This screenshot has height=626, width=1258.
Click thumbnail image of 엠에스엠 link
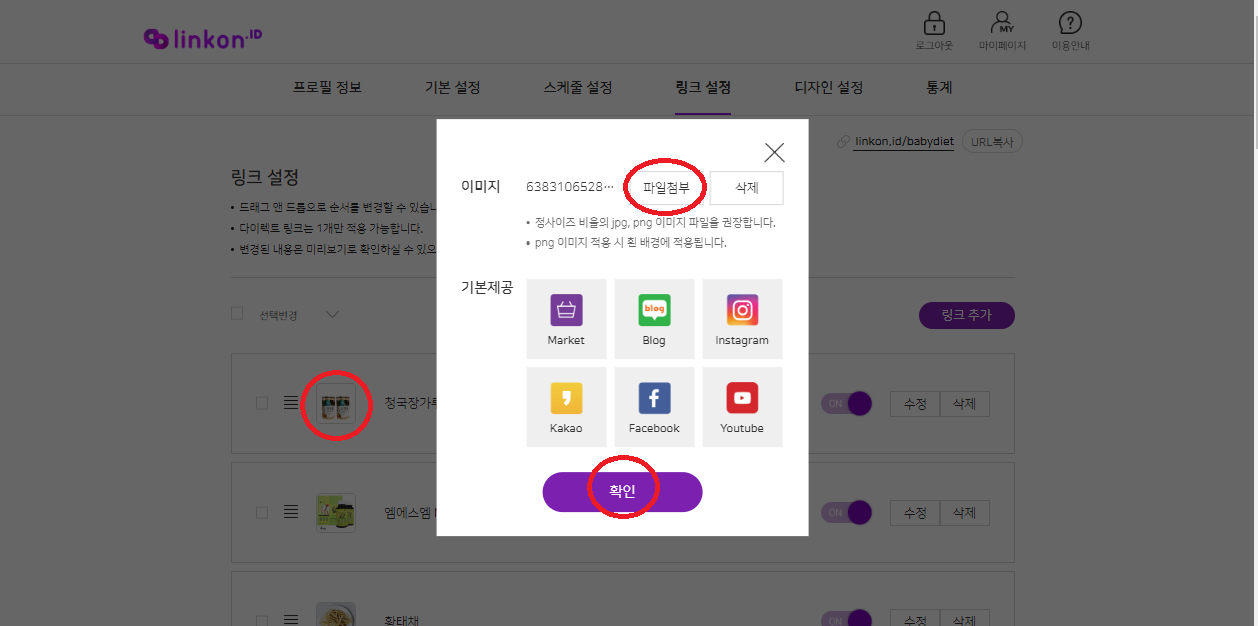(x=336, y=512)
